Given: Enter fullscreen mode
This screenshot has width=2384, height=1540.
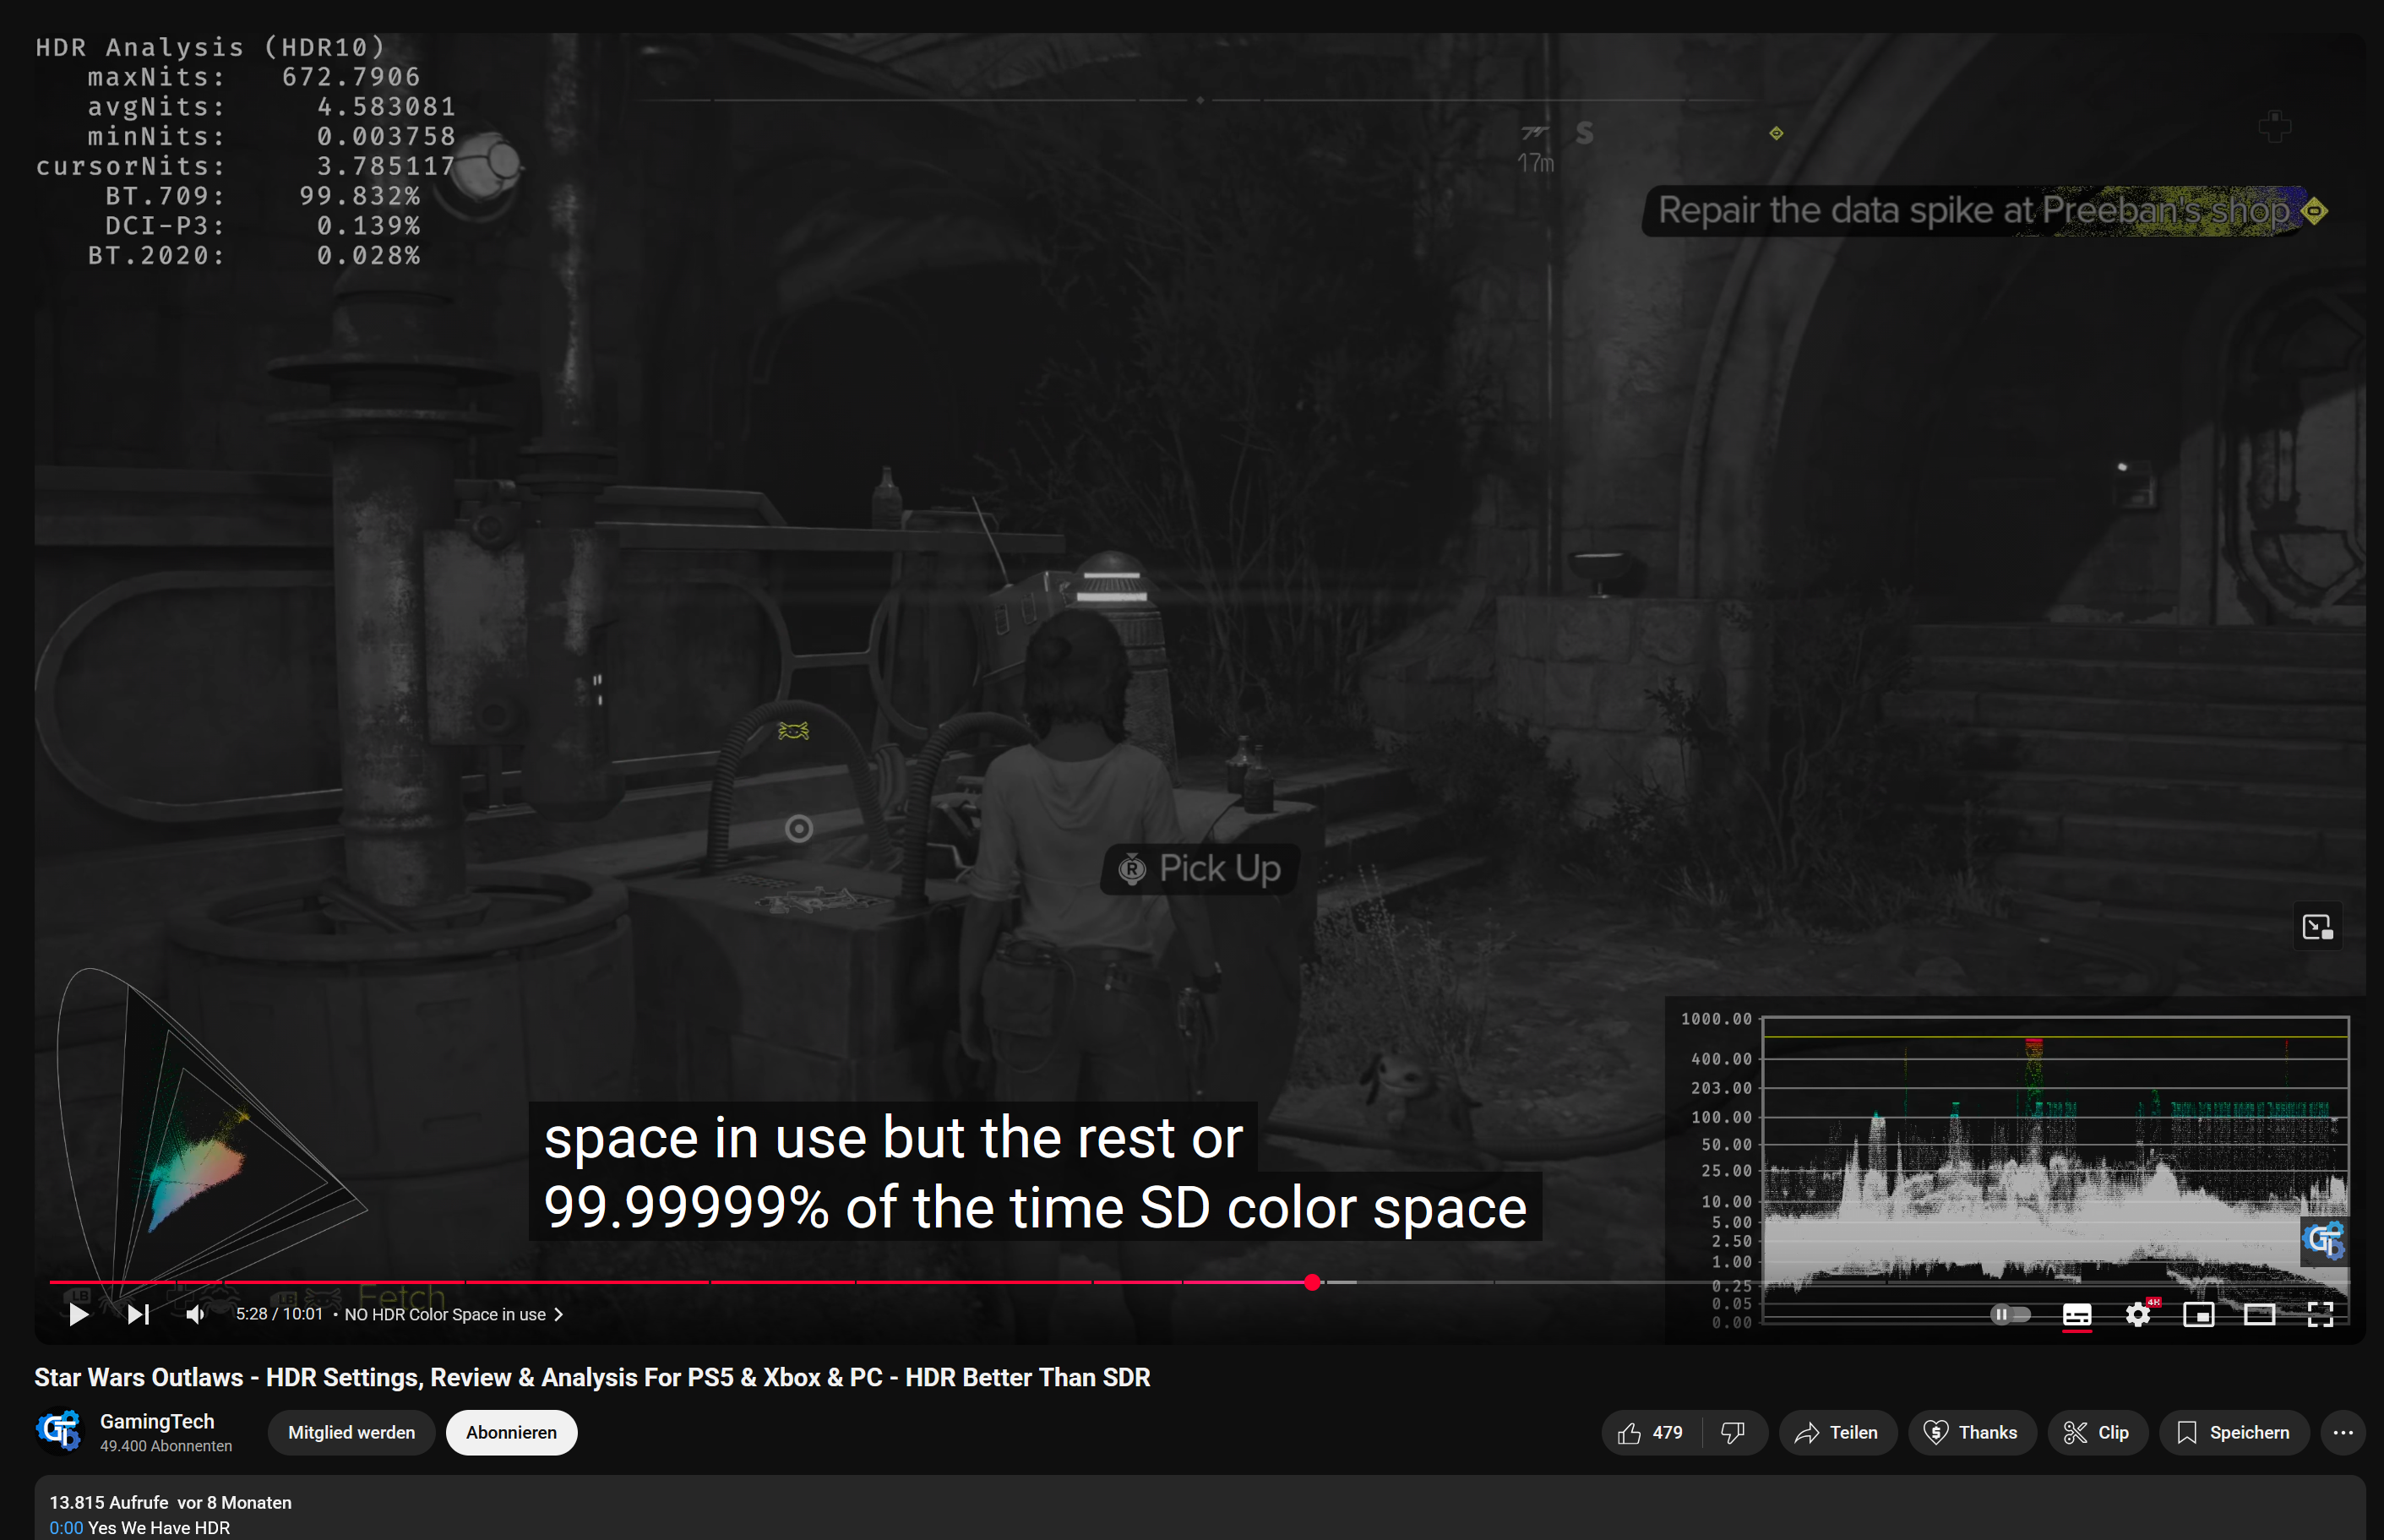Looking at the screenshot, I should [x=2319, y=1315].
